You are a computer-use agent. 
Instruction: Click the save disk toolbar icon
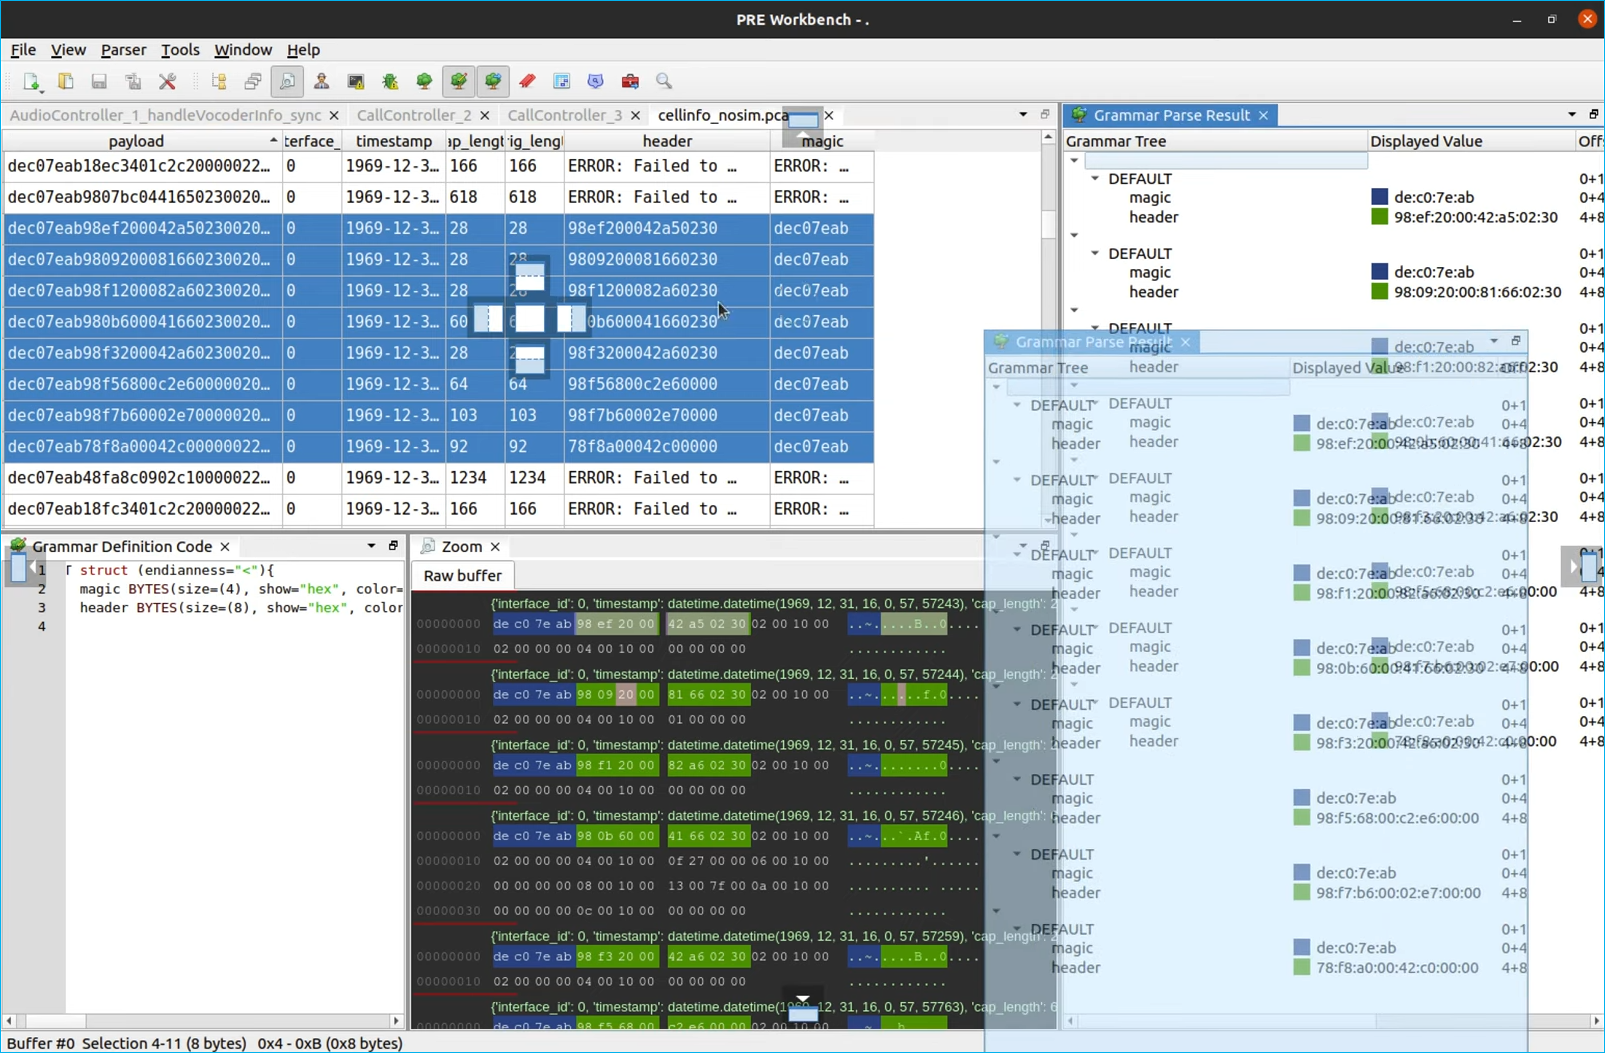(99, 82)
